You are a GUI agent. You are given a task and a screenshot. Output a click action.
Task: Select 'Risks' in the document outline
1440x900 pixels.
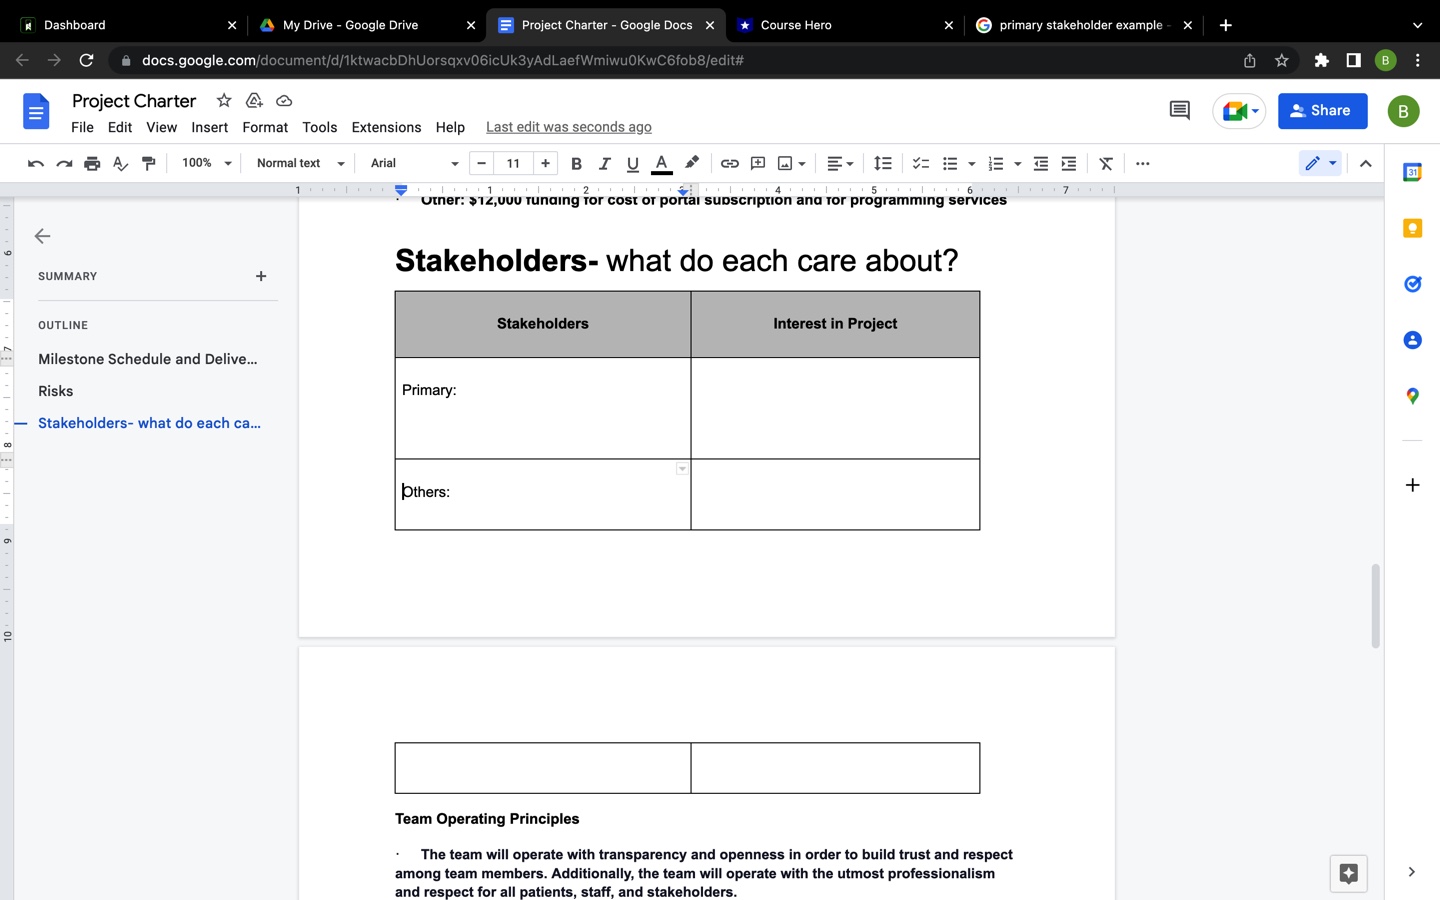tap(55, 391)
